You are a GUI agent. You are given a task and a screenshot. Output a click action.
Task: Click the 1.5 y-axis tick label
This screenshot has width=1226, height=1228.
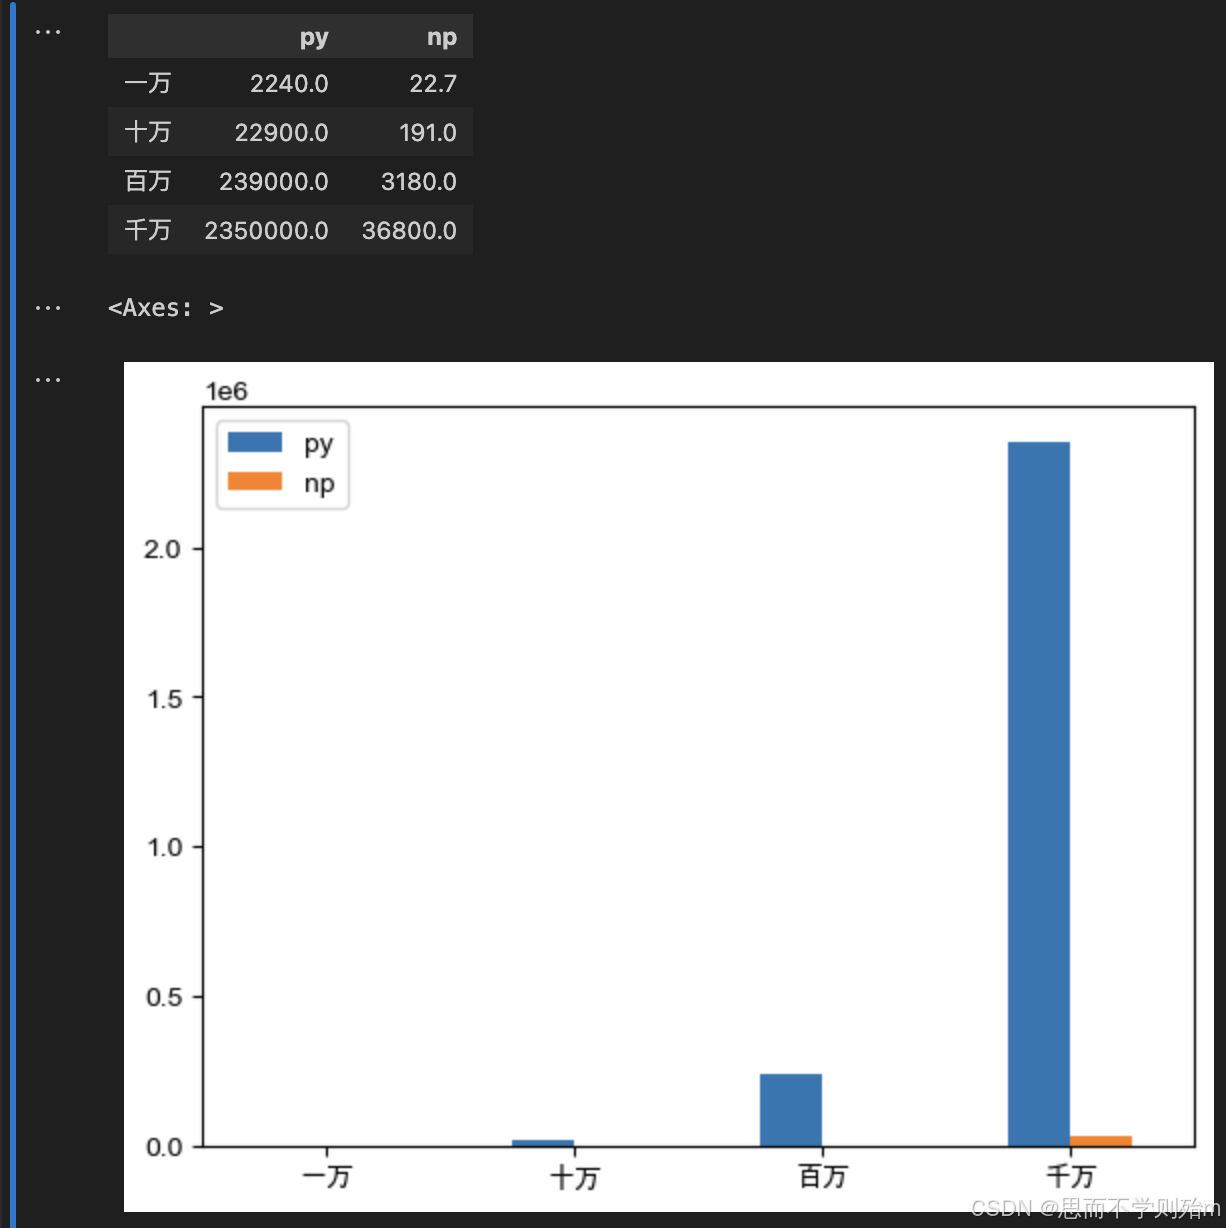click(x=163, y=698)
